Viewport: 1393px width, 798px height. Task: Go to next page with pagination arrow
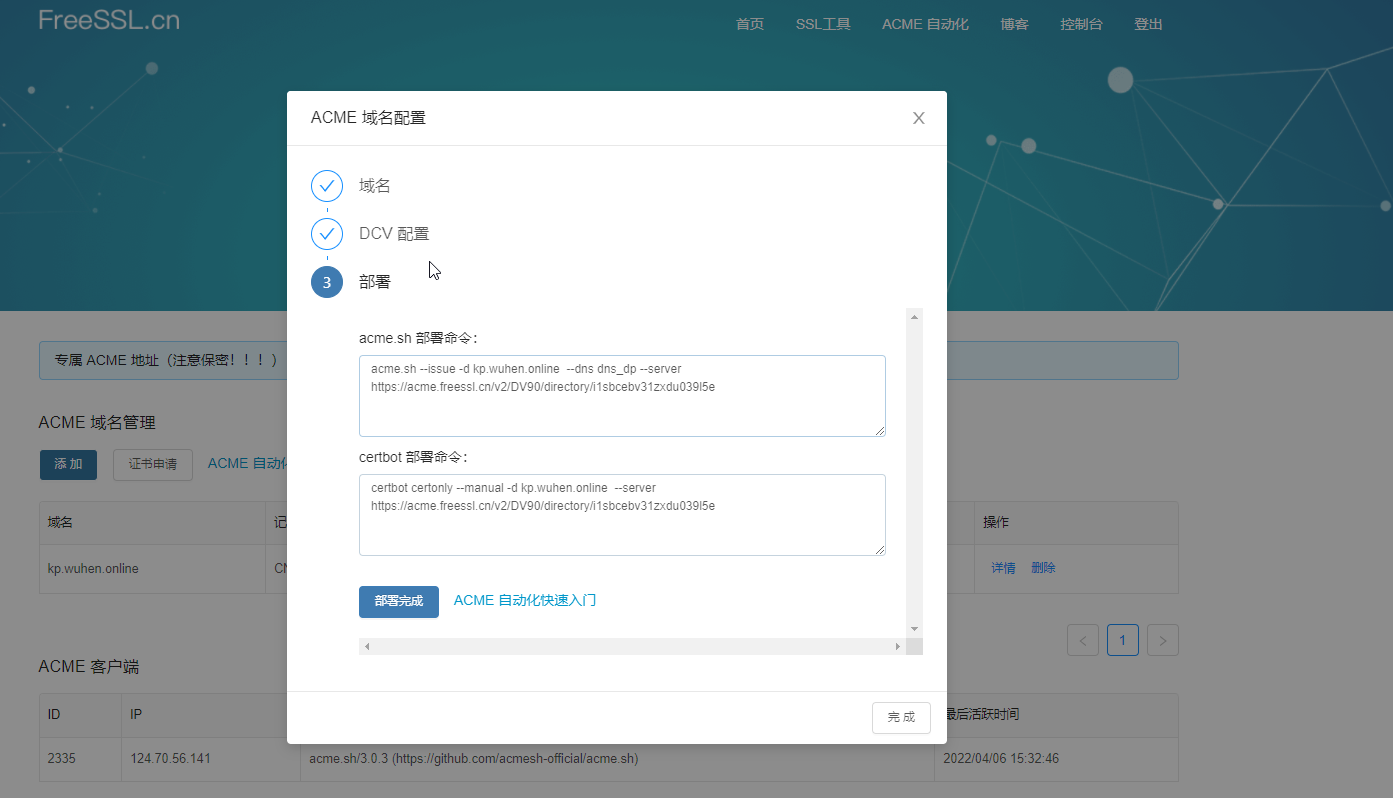coord(1162,640)
